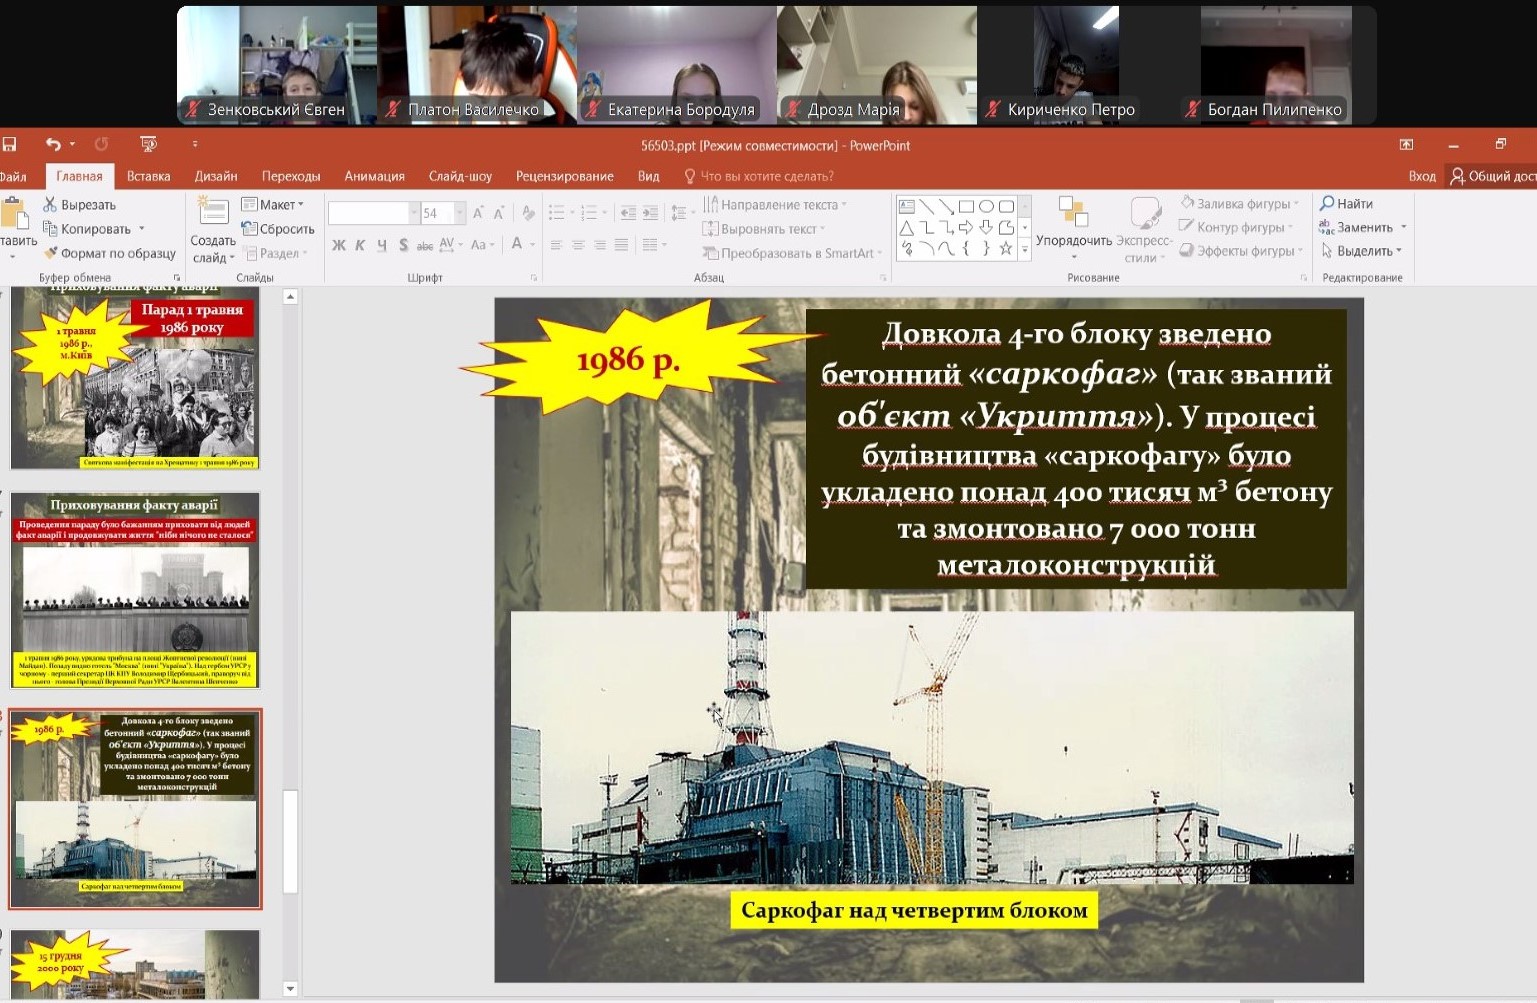Click the Вход sign-in link

pyautogui.click(x=1421, y=176)
